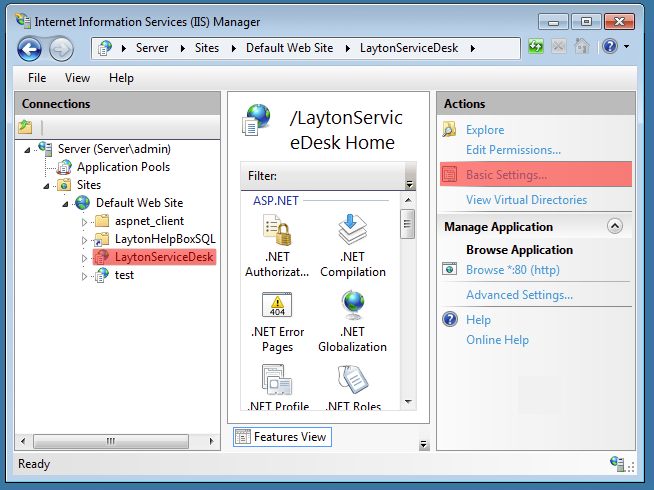Image resolution: width=654 pixels, height=490 pixels.
Task: Click the Browse *:80 browser icon
Action: coord(450,269)
